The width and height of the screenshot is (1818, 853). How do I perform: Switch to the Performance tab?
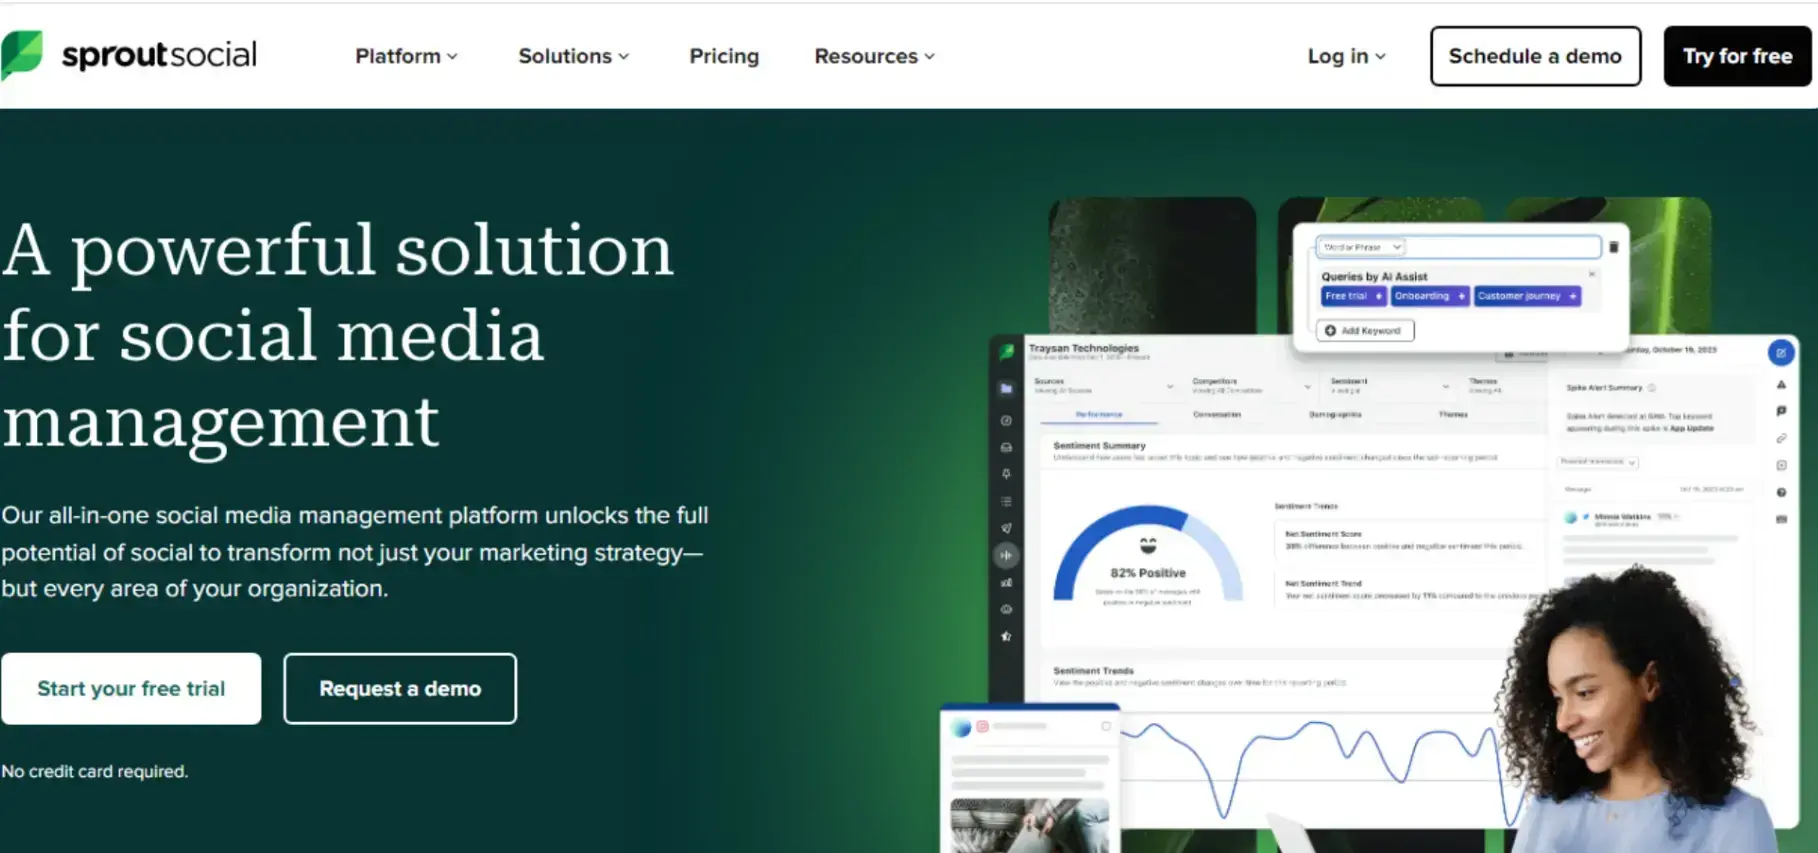(x=1098, y=414)
